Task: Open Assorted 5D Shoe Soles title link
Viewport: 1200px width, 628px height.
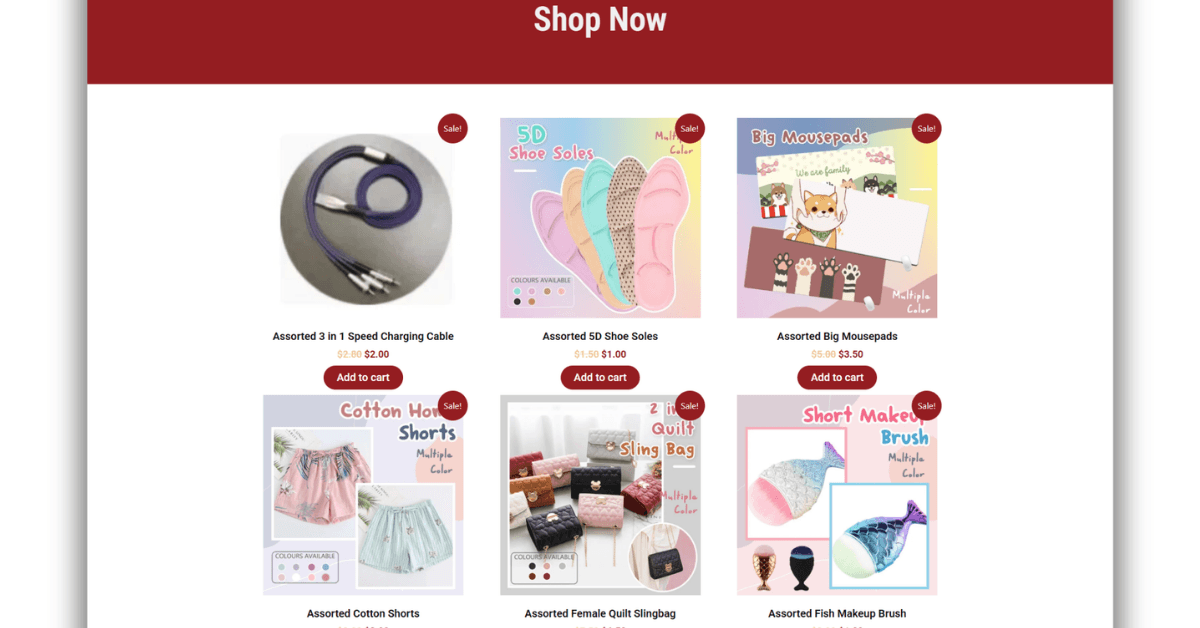Action: click(x=600, y=336)
